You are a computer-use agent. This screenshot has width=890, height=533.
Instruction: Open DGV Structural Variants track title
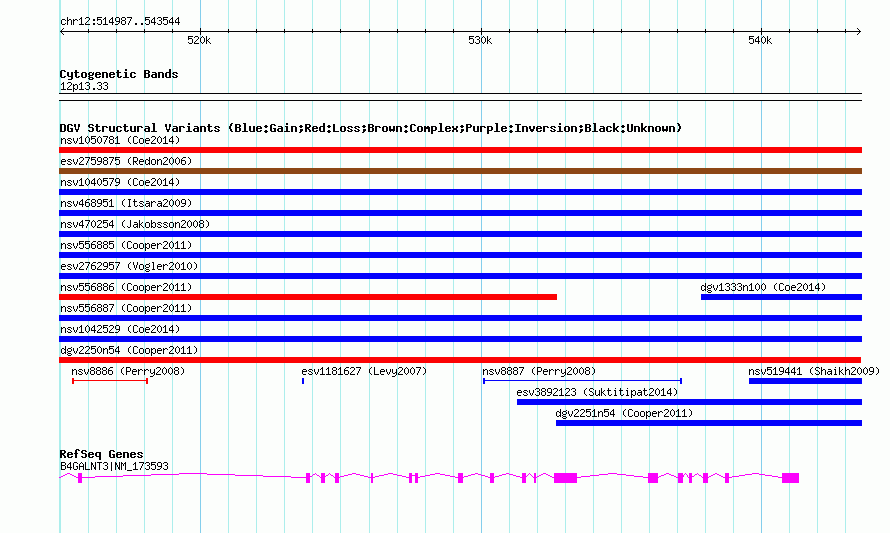pyautogui.click(x=371, y=128)
